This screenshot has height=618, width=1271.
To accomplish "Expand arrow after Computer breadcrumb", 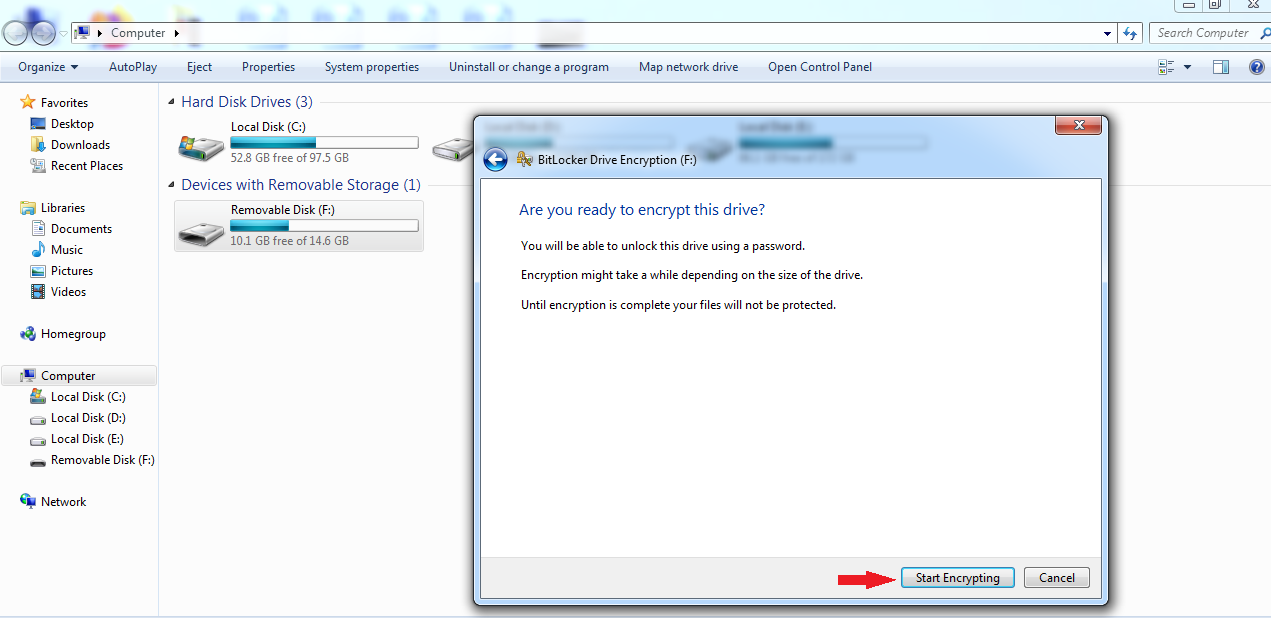I will click(x=177, y=33).
